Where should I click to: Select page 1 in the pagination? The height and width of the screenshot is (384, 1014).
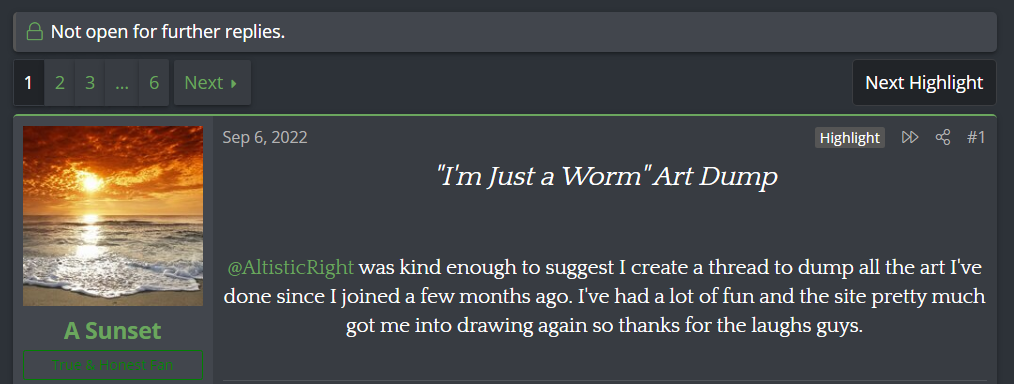click(x=28, y=83)
